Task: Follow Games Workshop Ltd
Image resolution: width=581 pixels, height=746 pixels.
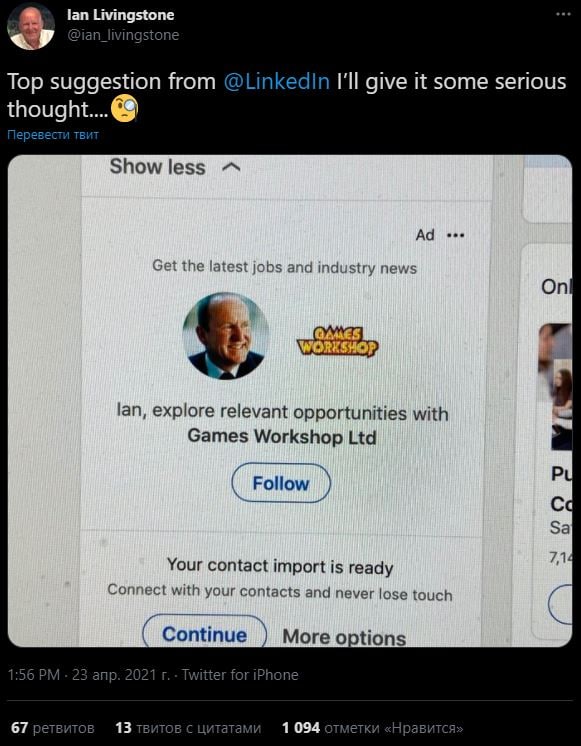Action: (281, 483)
